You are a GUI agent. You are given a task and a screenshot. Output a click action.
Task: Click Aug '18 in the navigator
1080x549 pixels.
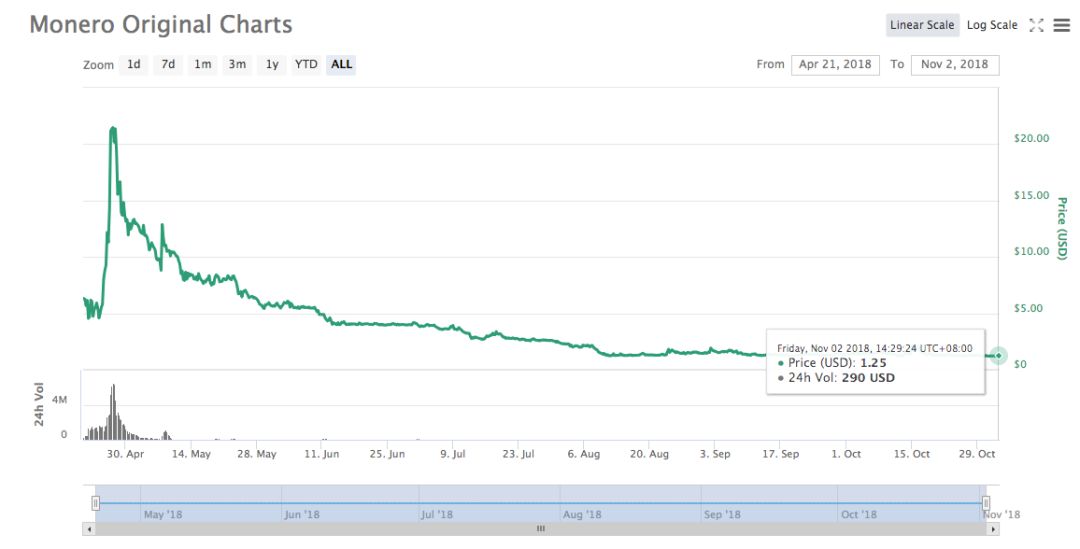[582, 515]
